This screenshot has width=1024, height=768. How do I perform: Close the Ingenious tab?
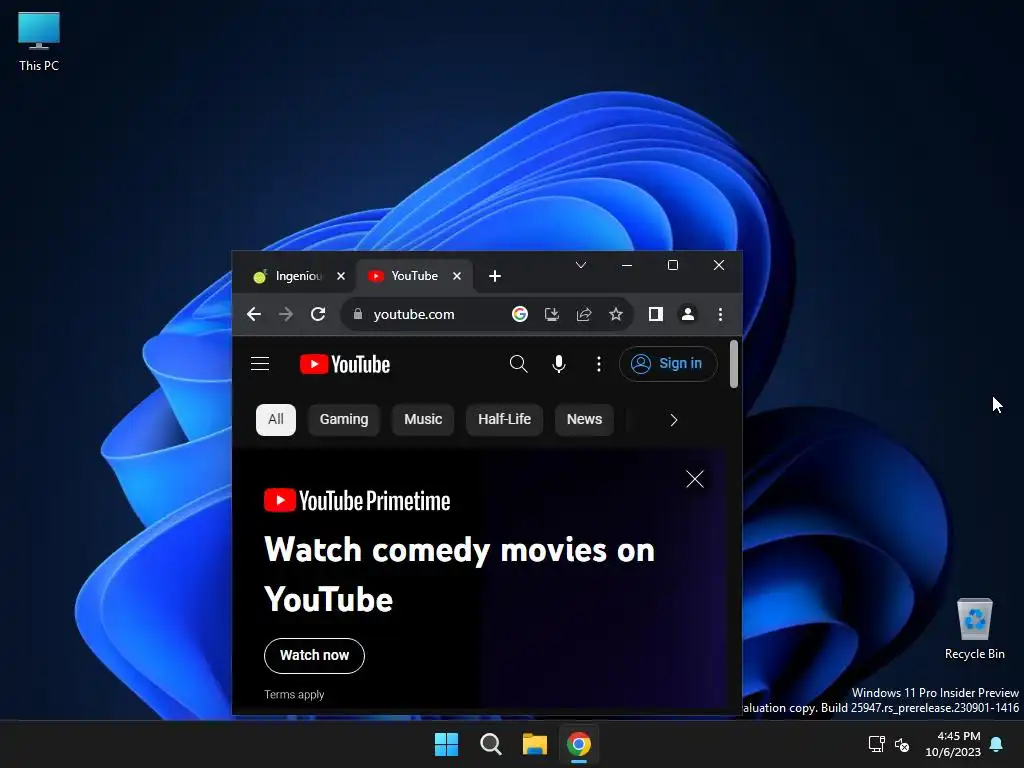coord(341,276)
